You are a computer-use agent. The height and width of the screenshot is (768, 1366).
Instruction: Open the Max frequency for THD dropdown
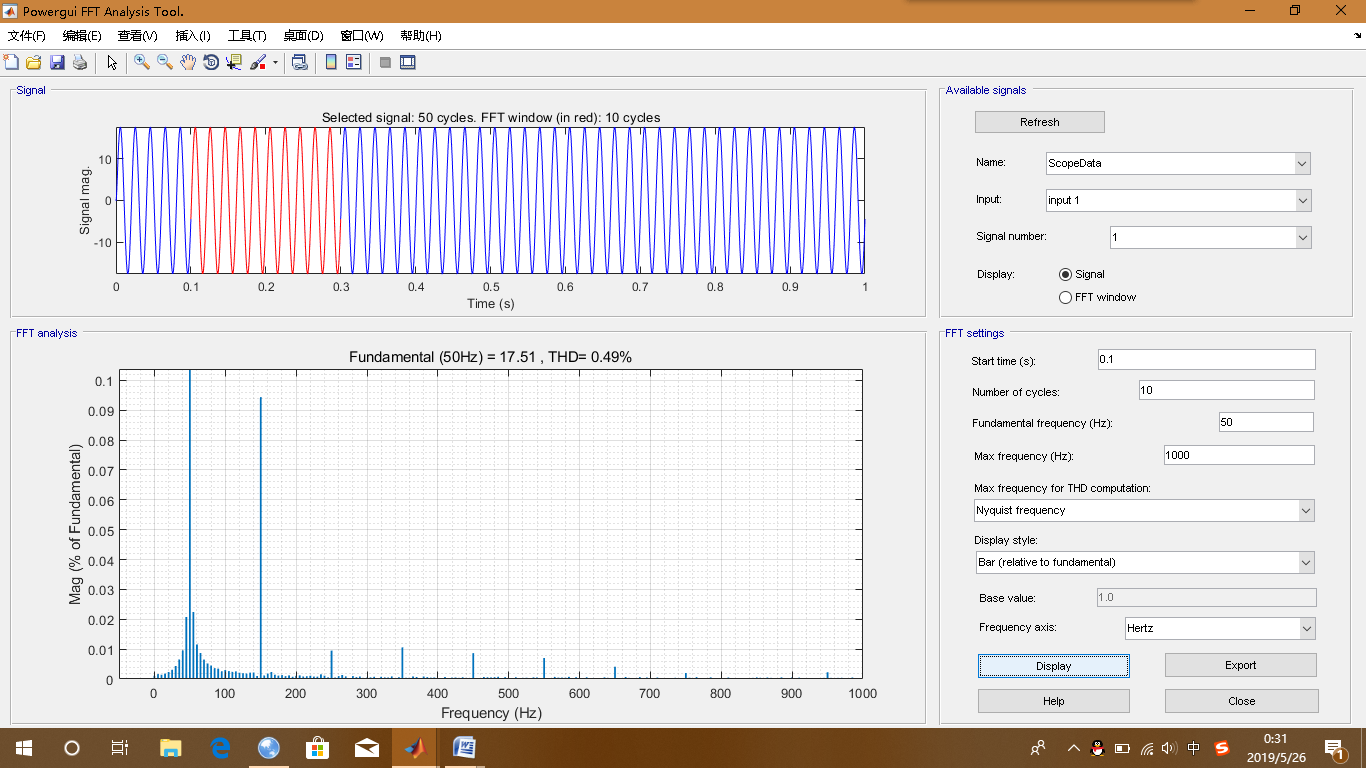(x=1144, y=510)
